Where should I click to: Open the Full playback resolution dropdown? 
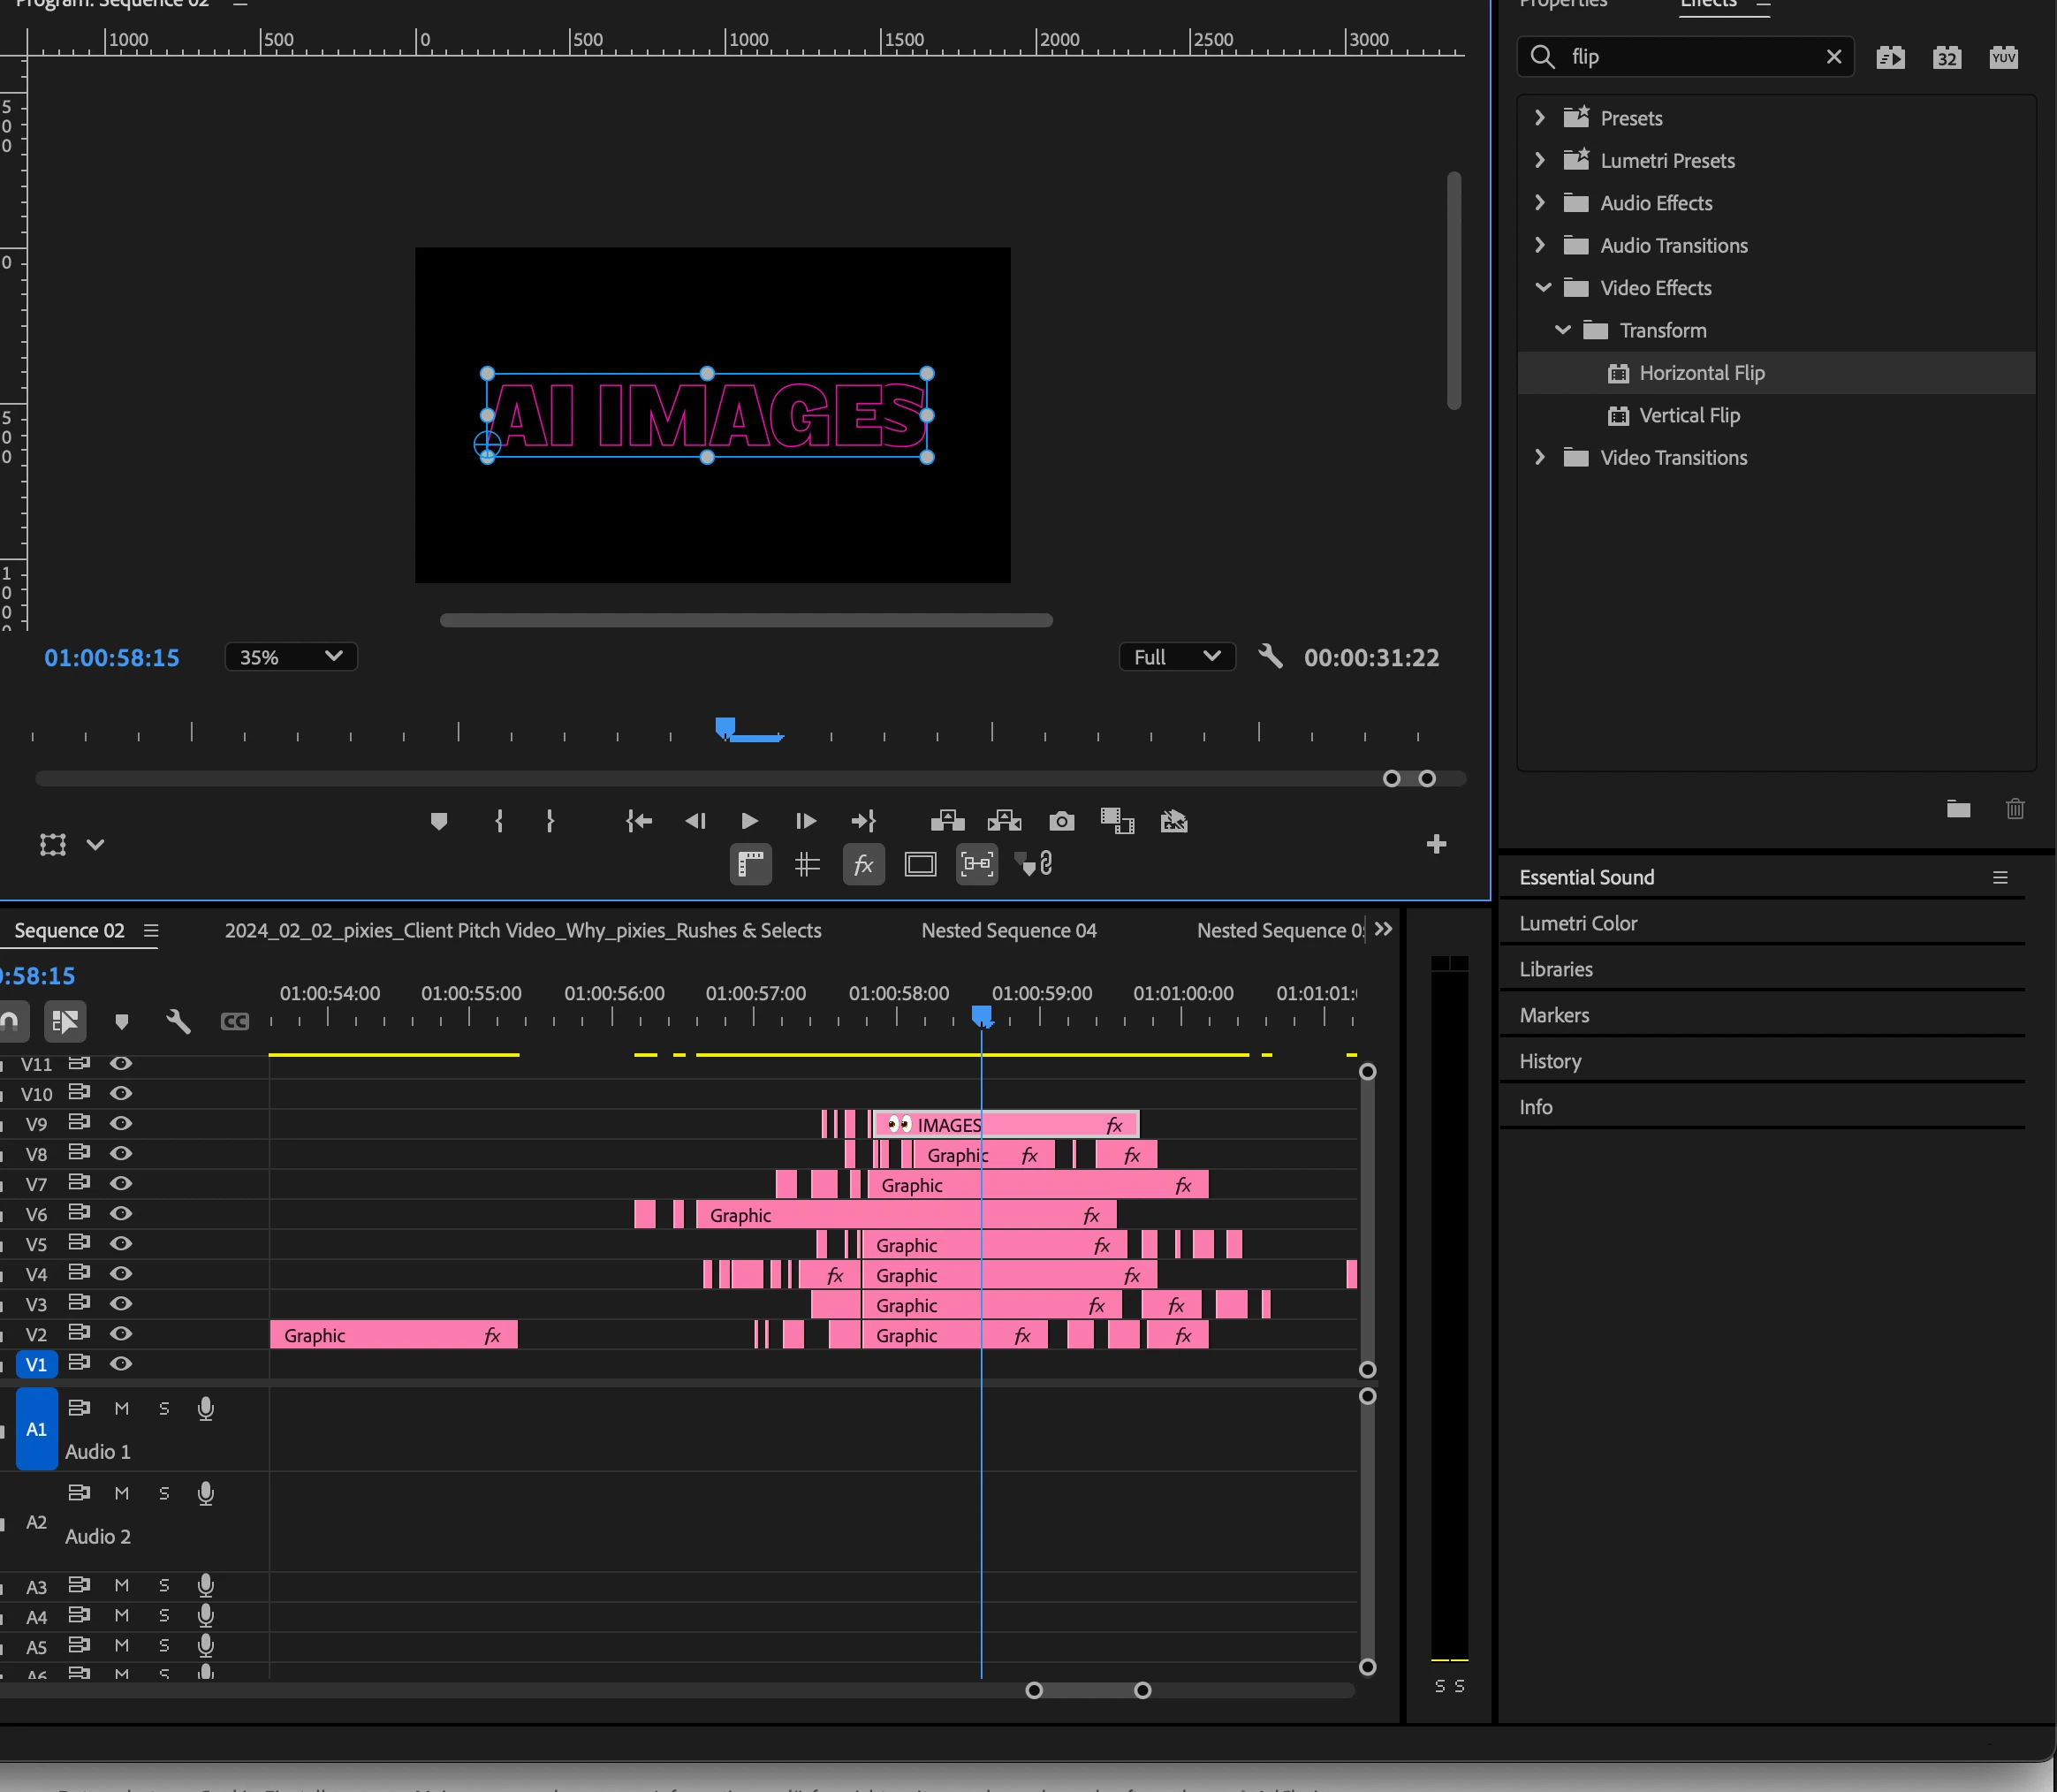[1176, 657]
